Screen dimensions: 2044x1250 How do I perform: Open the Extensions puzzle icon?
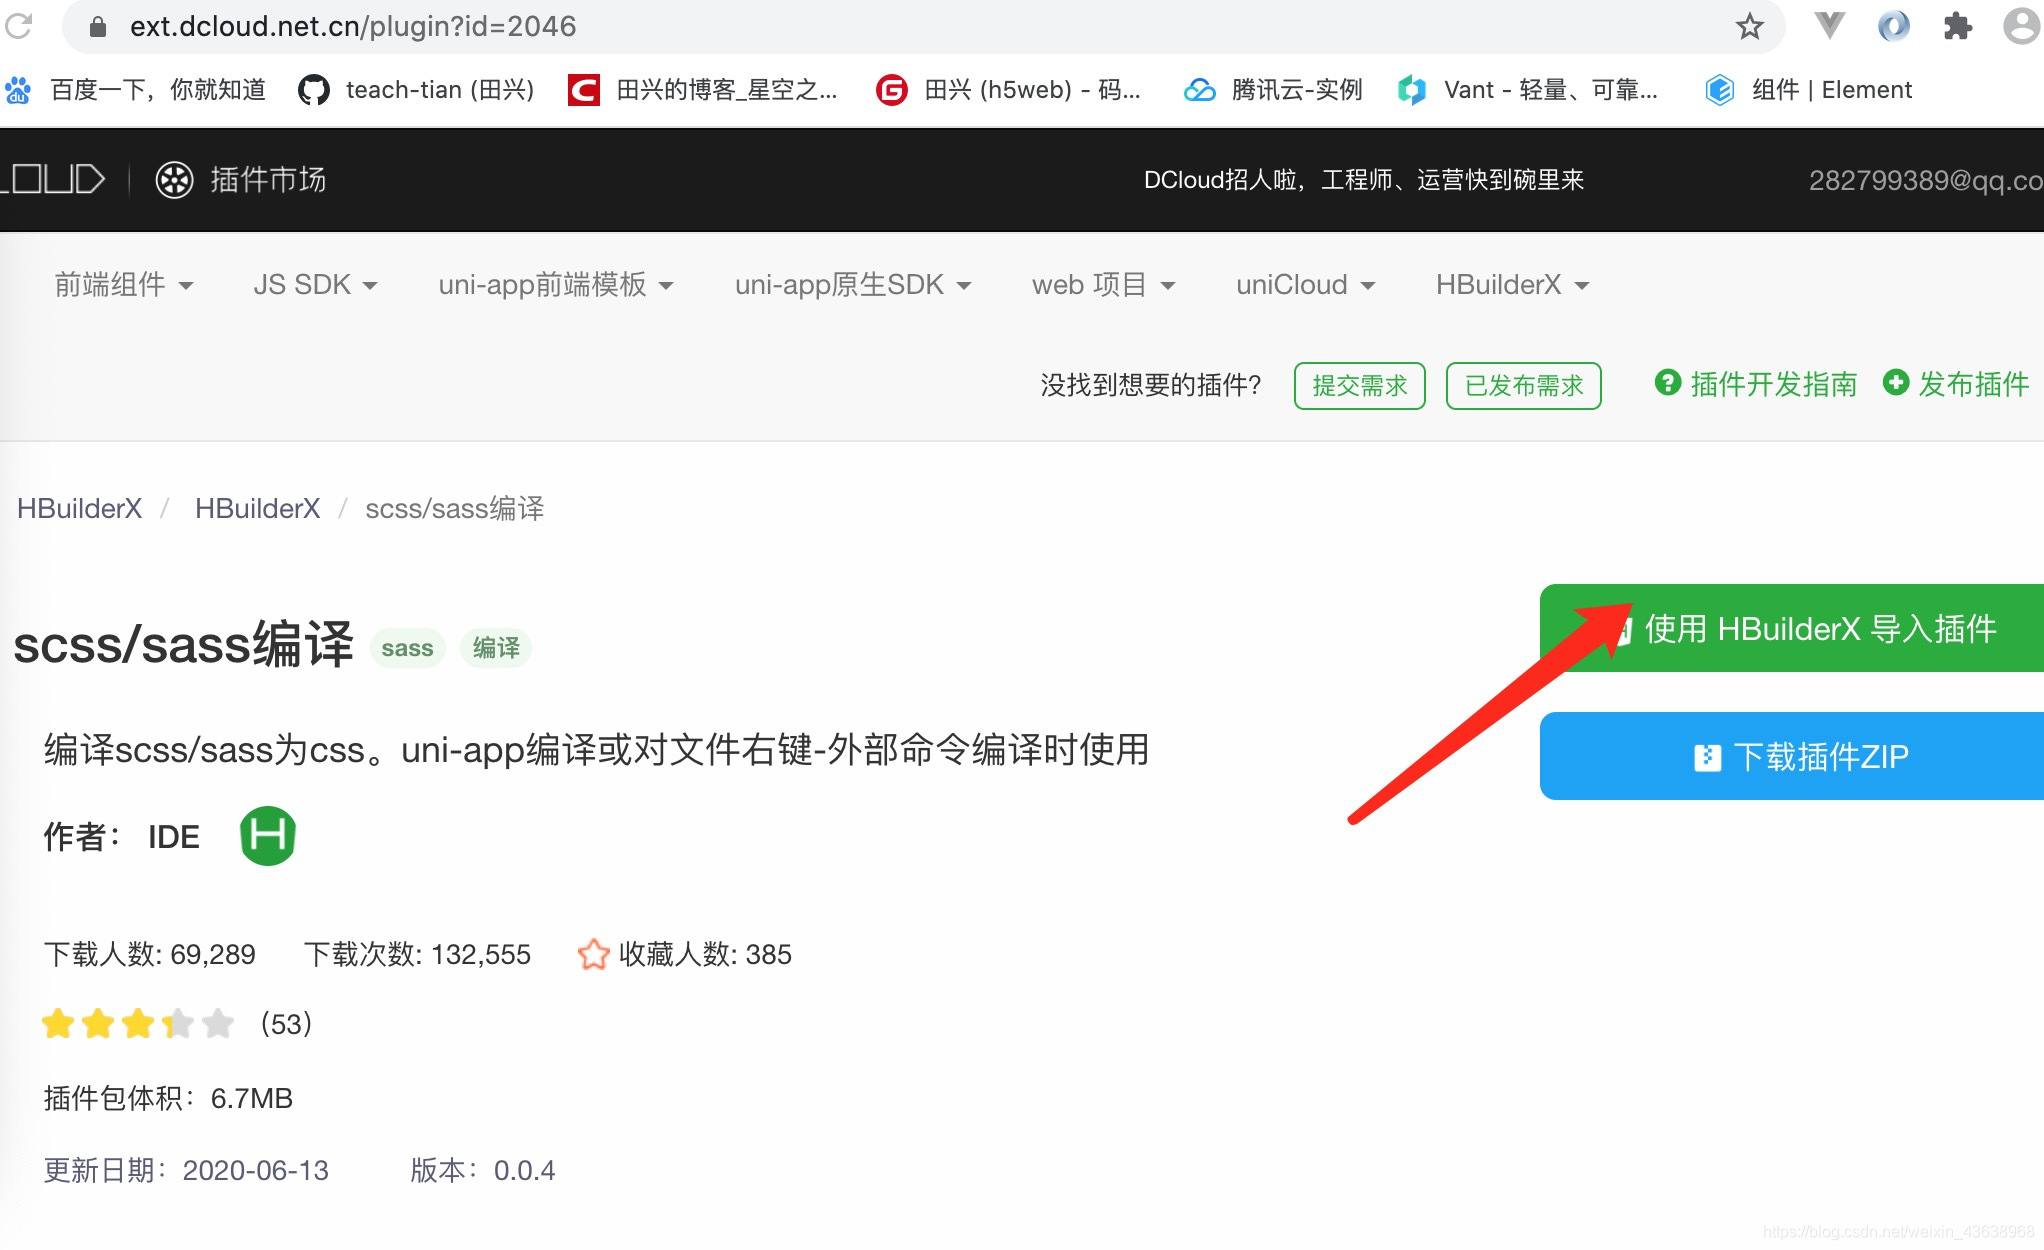pos(1957,27)
